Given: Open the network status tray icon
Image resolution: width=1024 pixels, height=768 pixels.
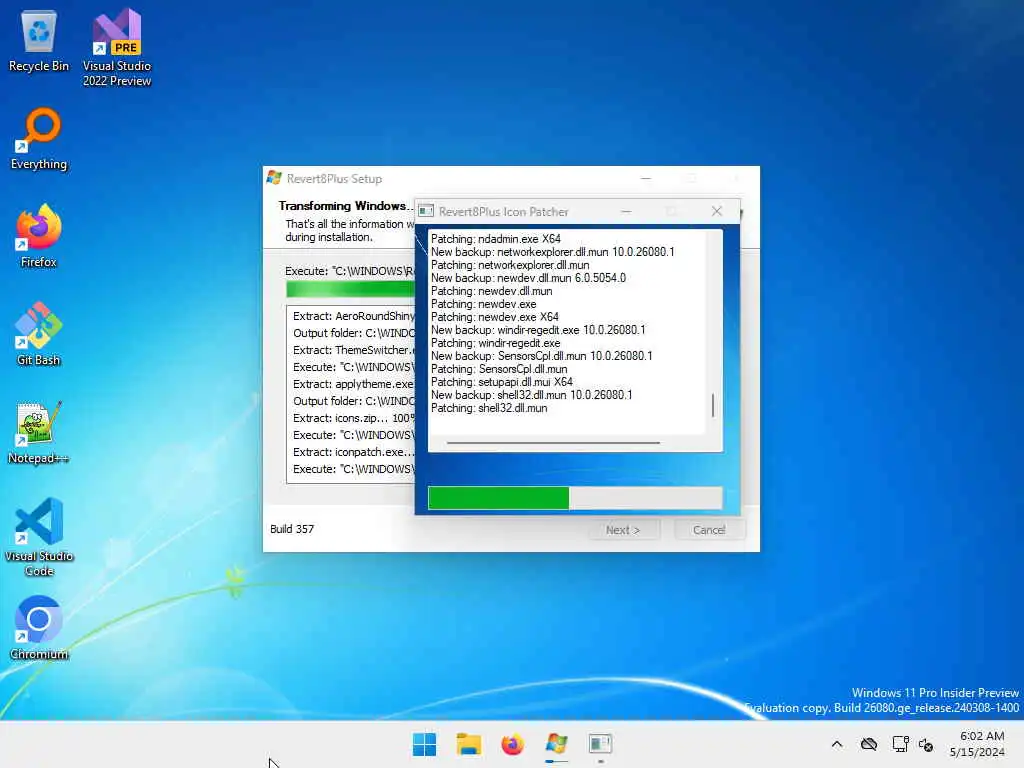Looking at the screenshot, I should click(x=900, y=744).
